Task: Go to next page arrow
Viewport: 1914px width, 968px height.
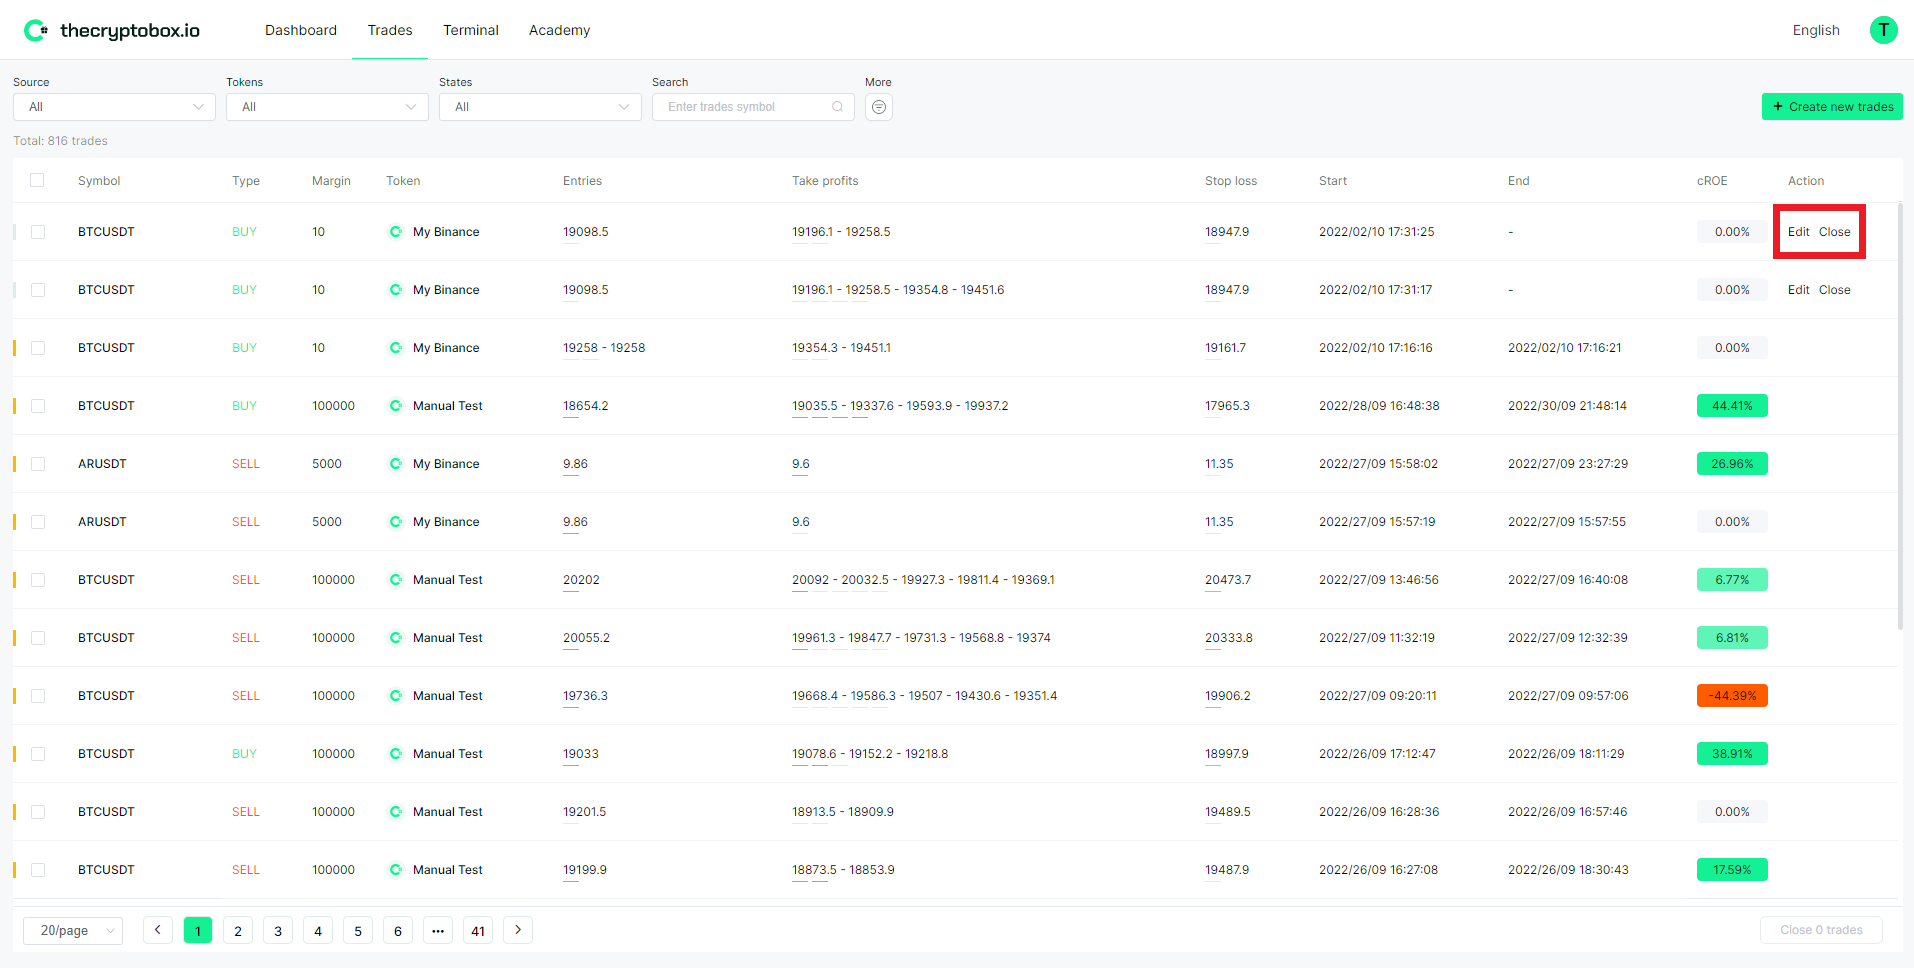Action: [517, 930]
